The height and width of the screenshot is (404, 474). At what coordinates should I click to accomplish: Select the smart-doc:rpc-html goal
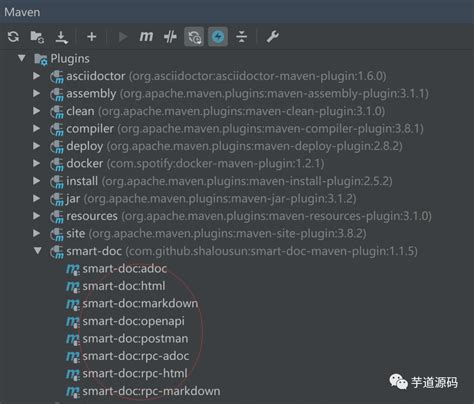point(135,373)
